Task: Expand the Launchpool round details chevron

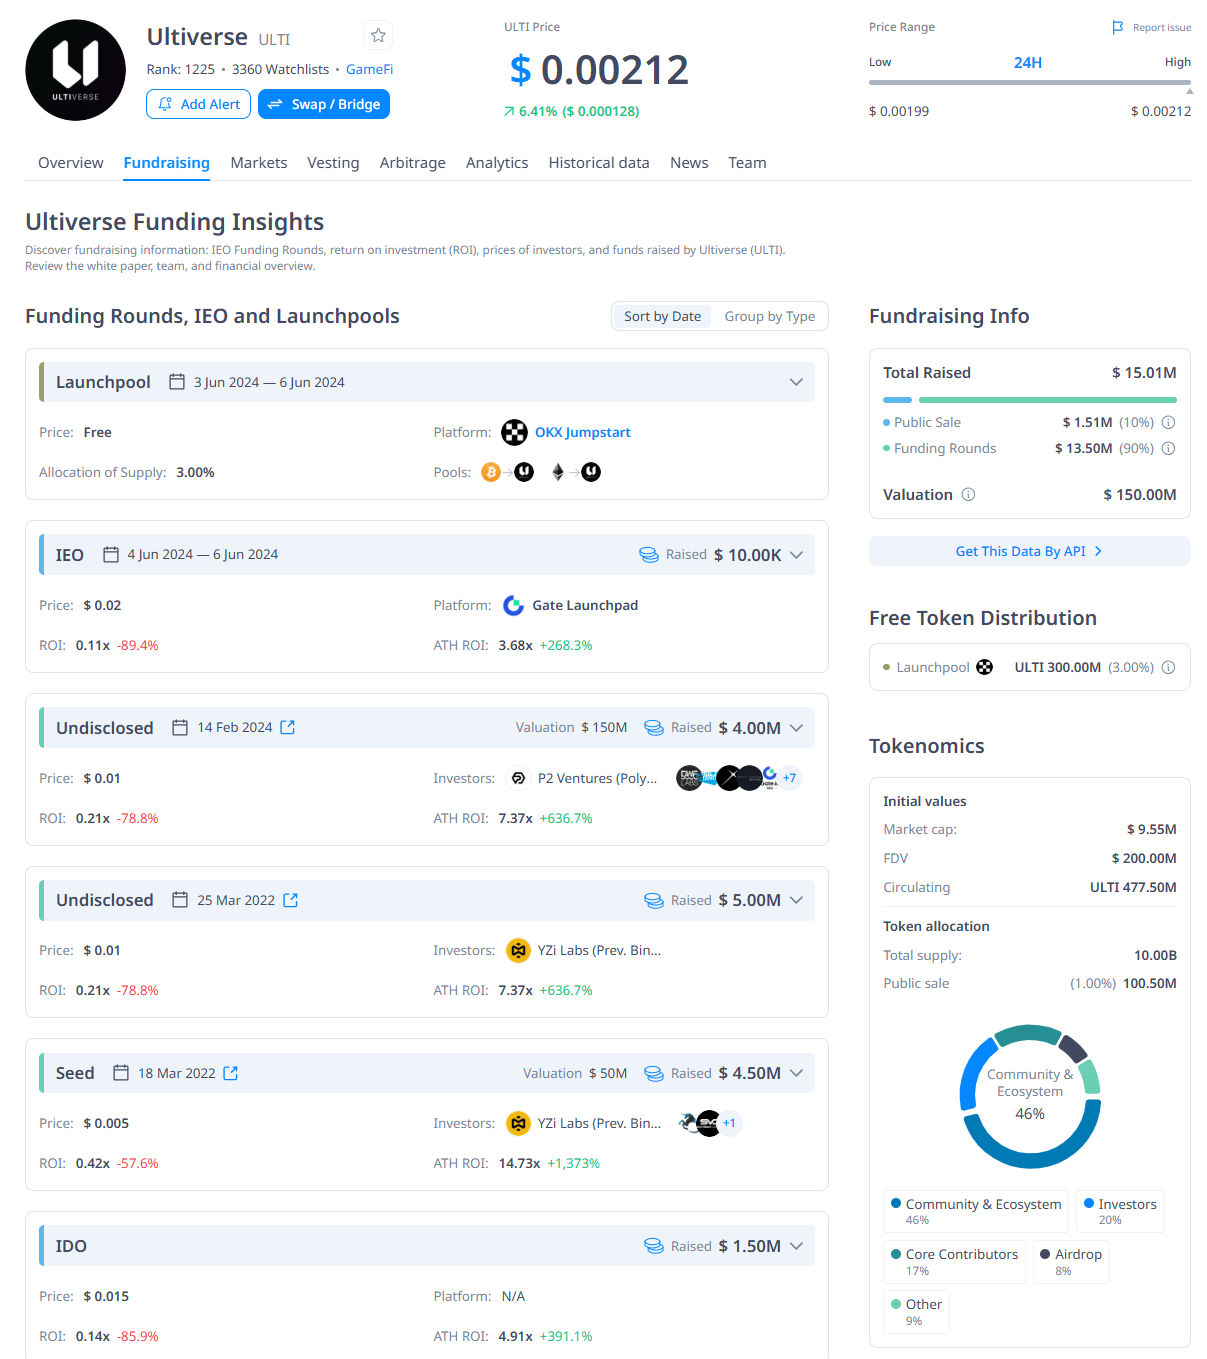Action: click(796, 382)
